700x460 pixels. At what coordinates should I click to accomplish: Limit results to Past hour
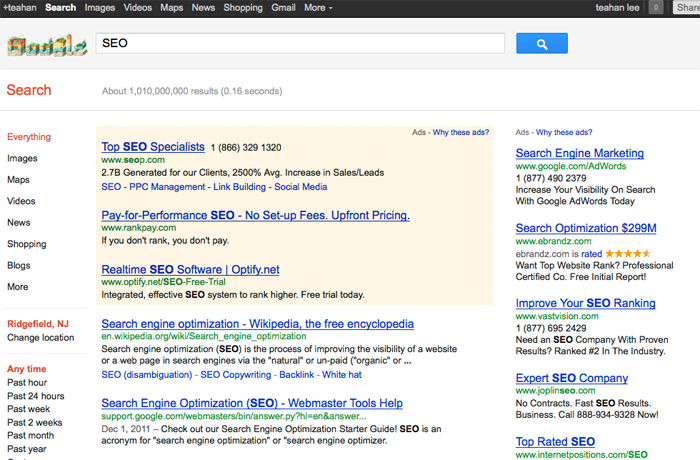[27, 382]
